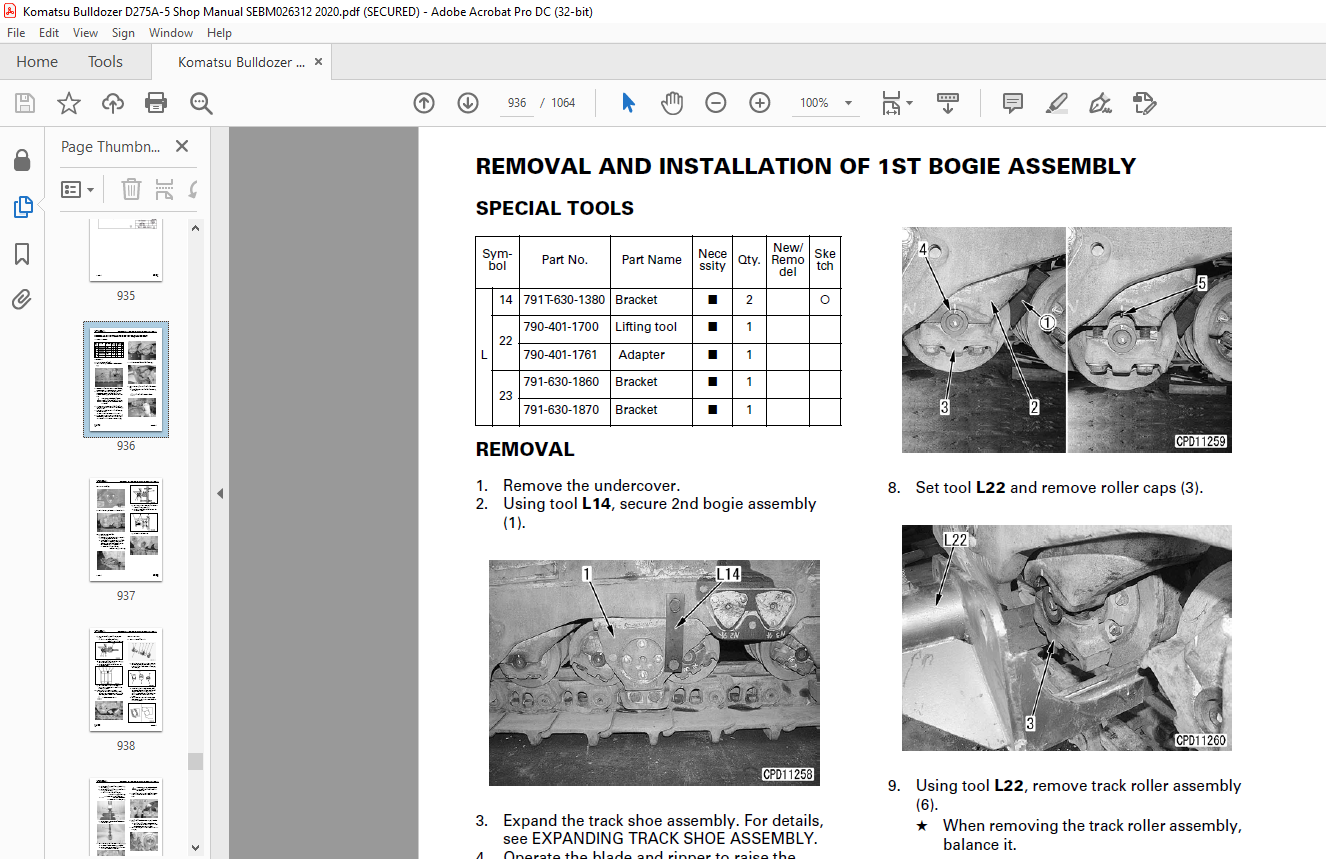Go to next page arrow
The width and height of the screenshot is (1326, 859).
pyautogui.click(x=468, y=103)
